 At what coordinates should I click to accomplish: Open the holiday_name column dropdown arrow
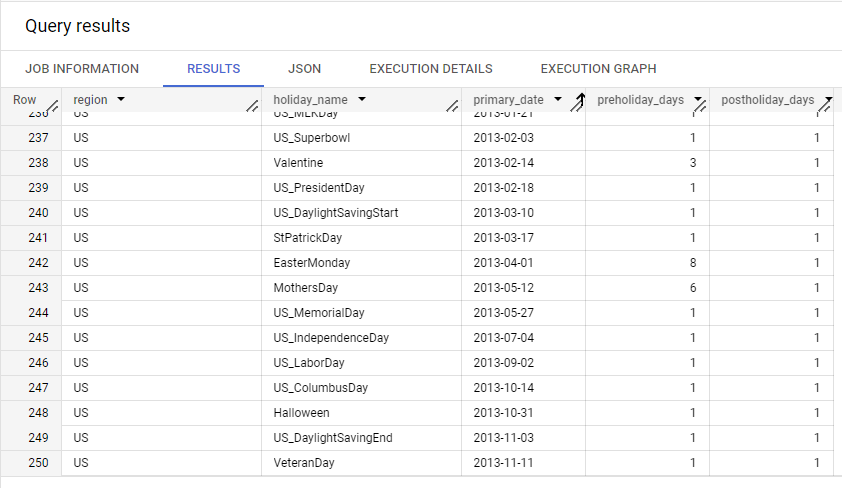[361, 100]
